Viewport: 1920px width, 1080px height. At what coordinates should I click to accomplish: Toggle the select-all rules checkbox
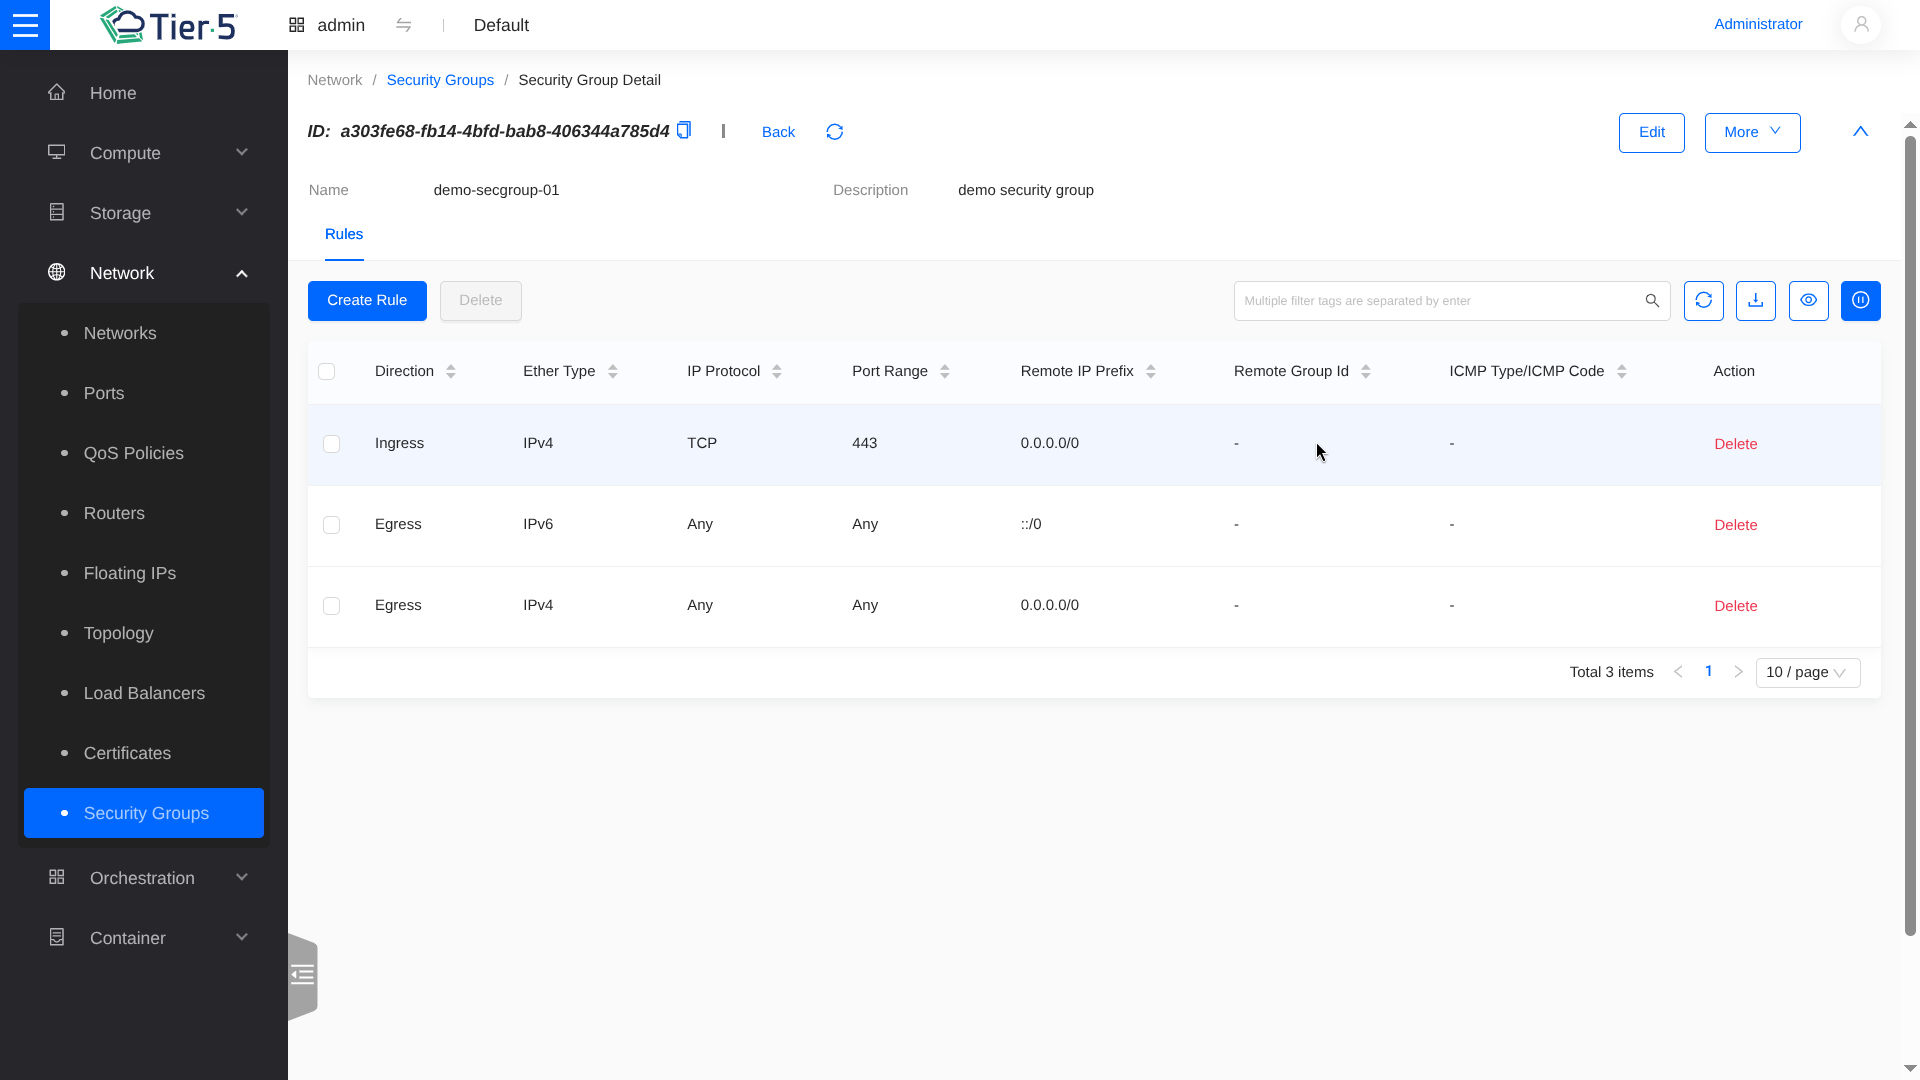point(326,372)
